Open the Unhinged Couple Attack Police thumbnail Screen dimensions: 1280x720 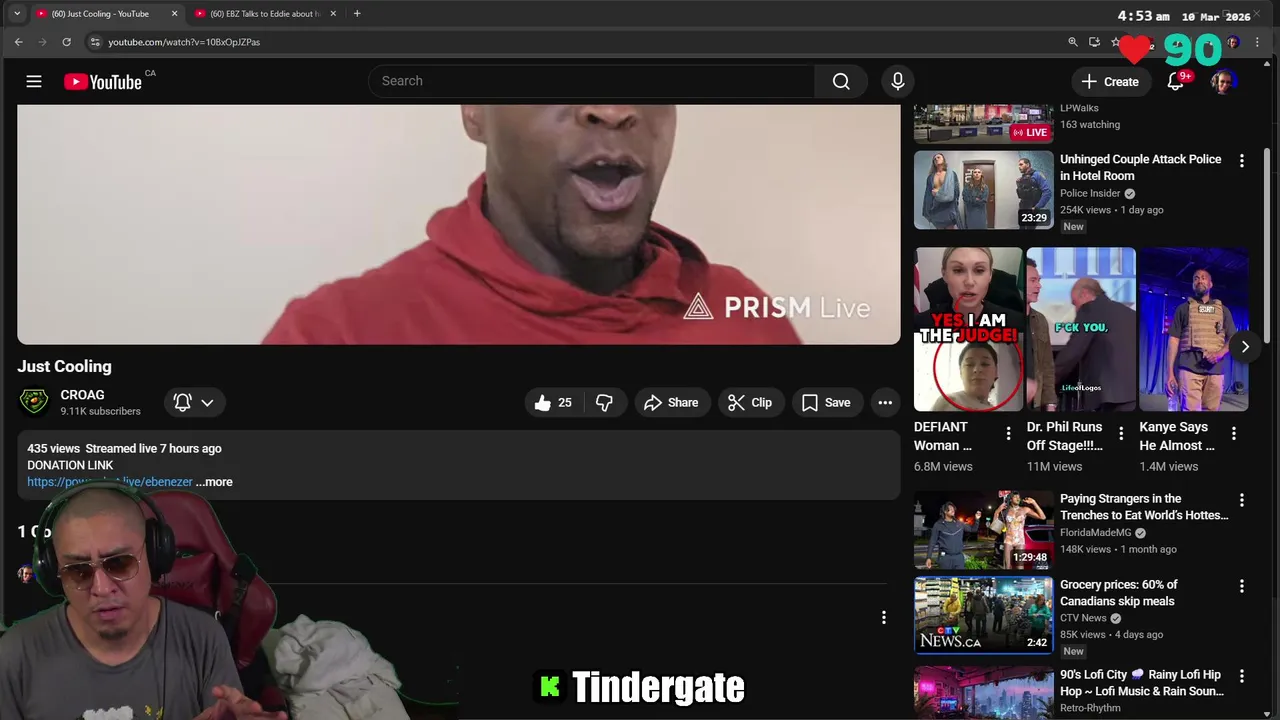click(x=983, y=190)
